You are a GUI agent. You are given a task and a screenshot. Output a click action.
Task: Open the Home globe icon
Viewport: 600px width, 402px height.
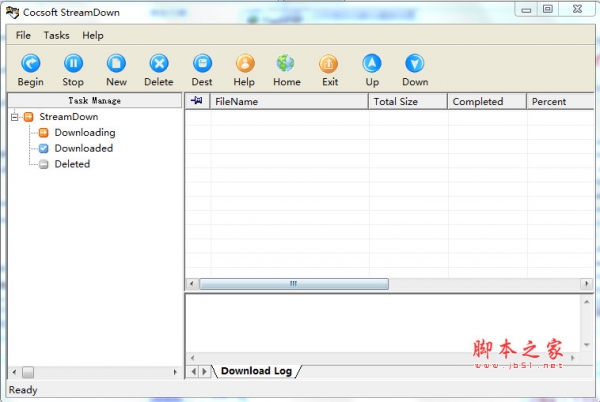coord(286,64)
